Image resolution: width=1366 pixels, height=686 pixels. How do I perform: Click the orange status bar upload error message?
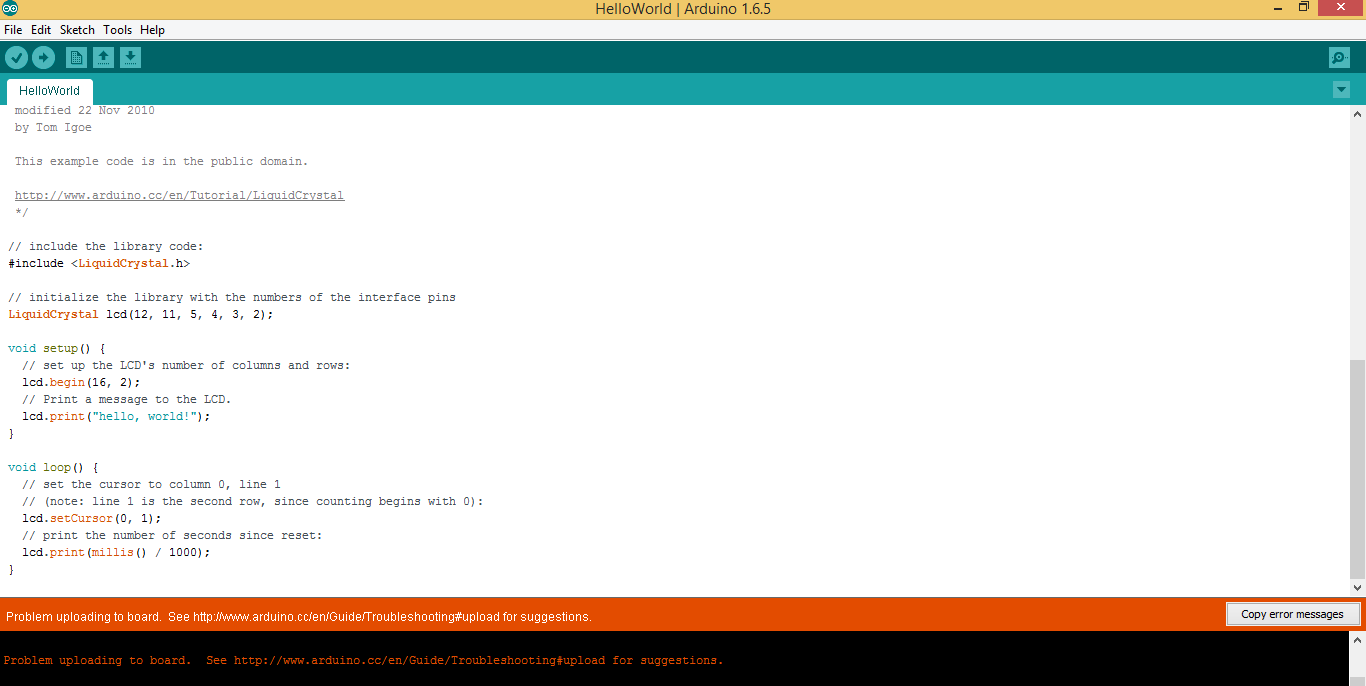(x=299, y=616)
